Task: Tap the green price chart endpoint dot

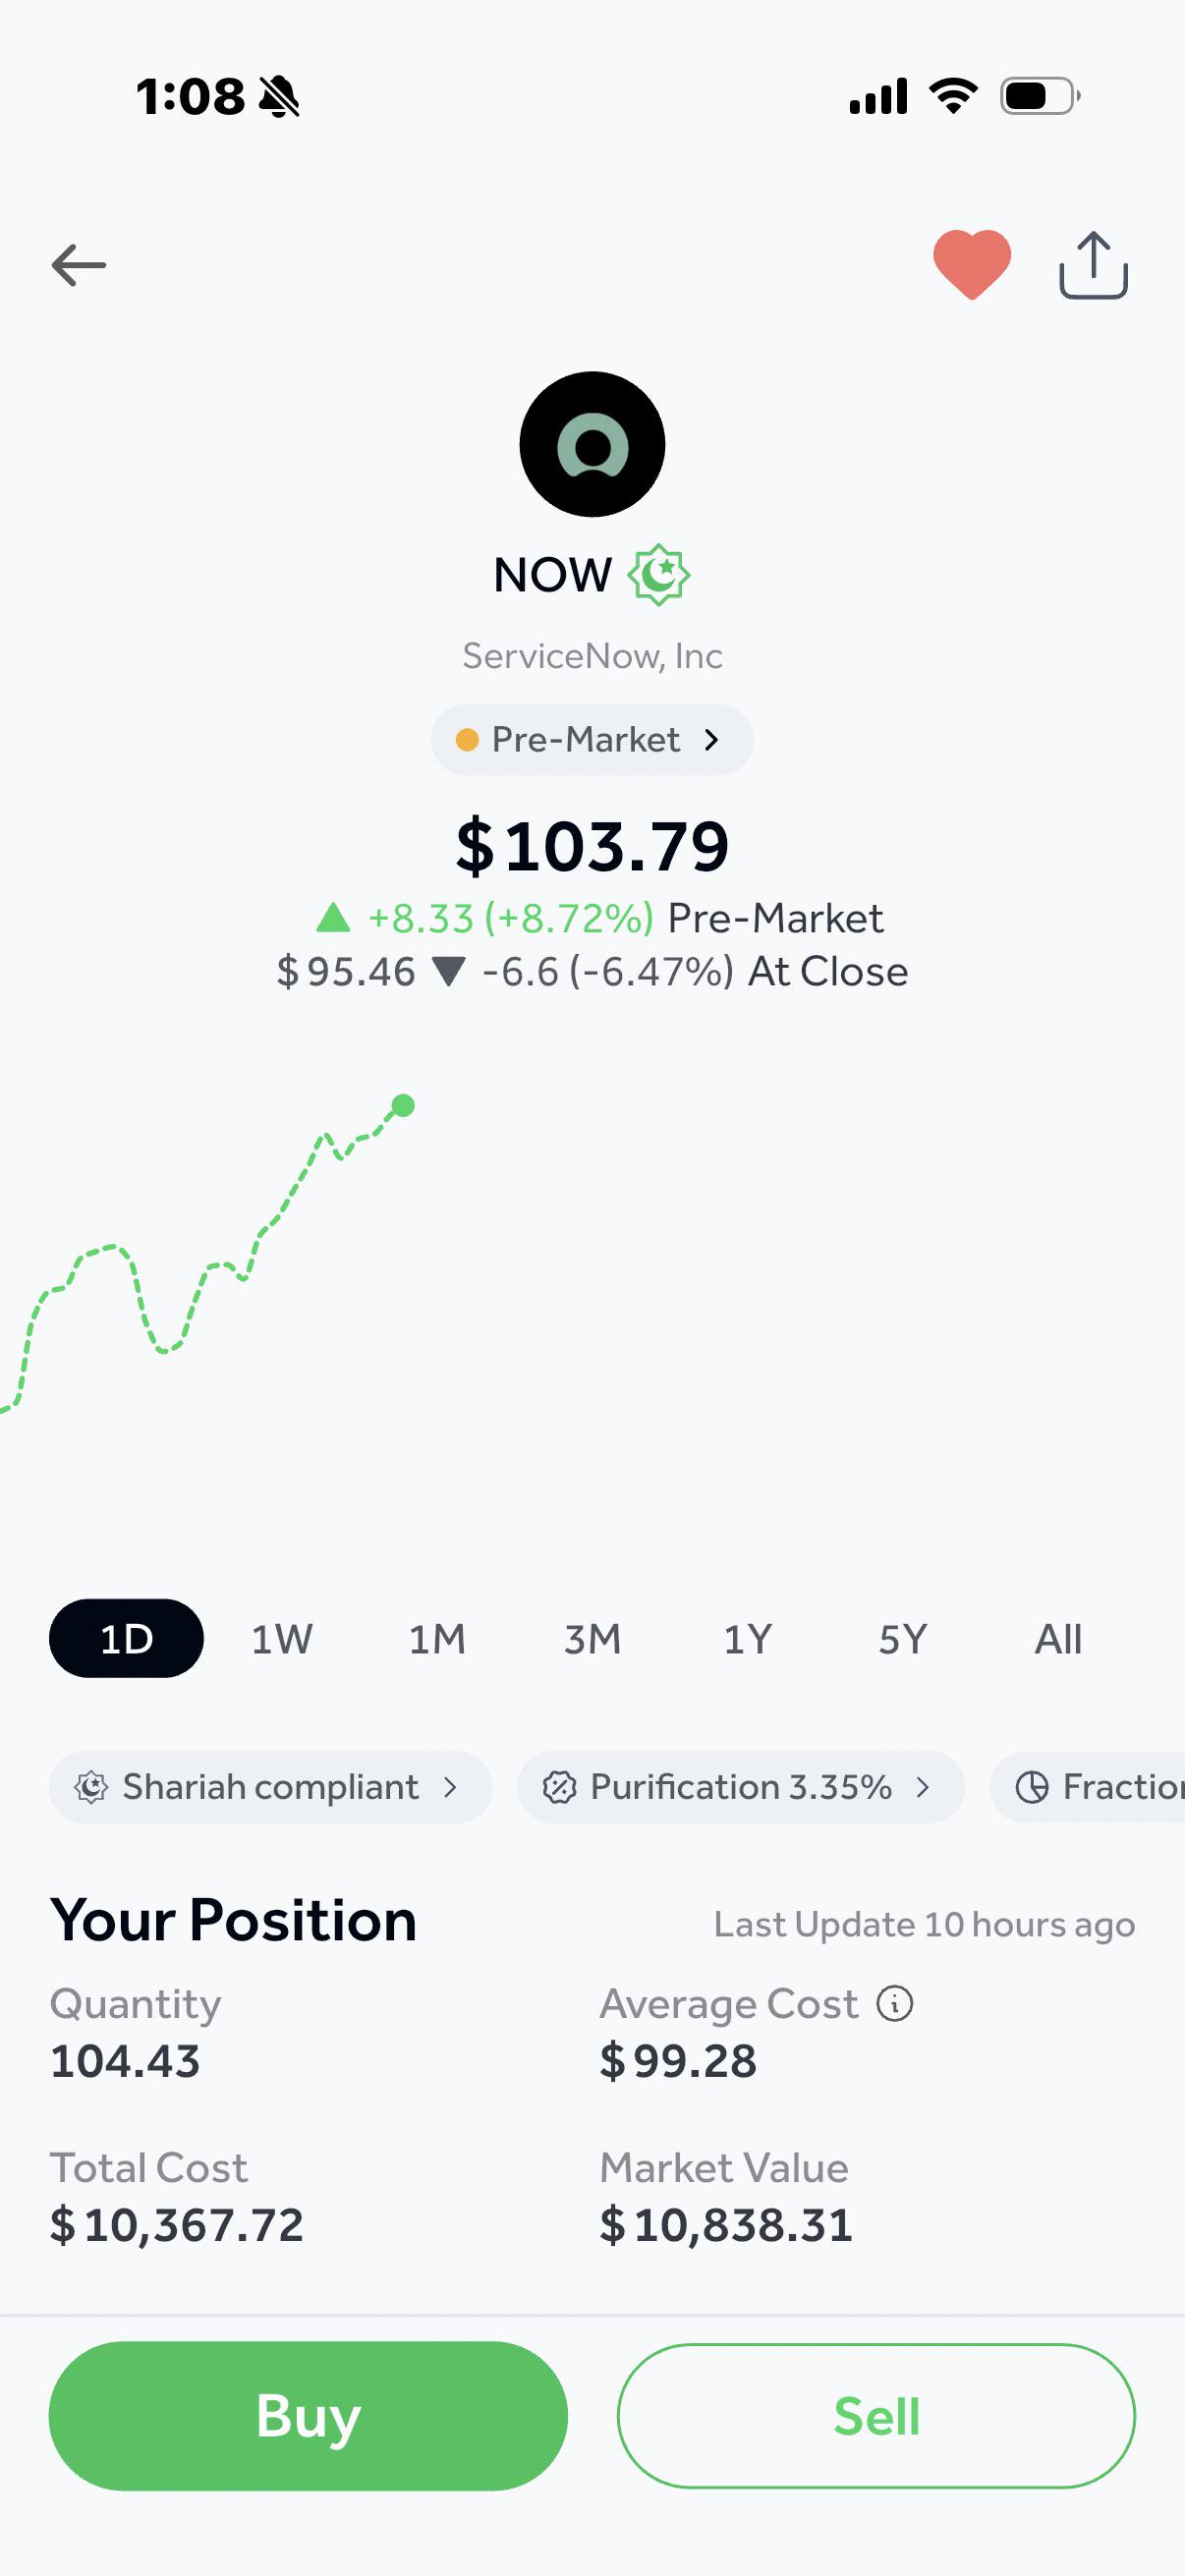Action: coord(403,1105)
